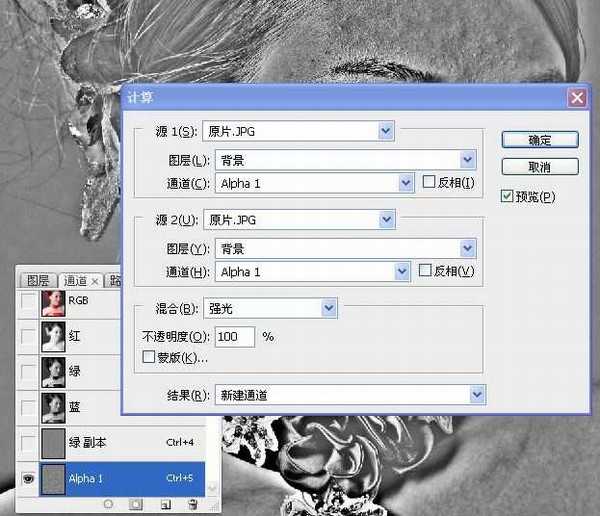Open 混合(B) blend mode dropdown
The height and width of the screenshot is (516, 600).
click(x=328, y=309)
